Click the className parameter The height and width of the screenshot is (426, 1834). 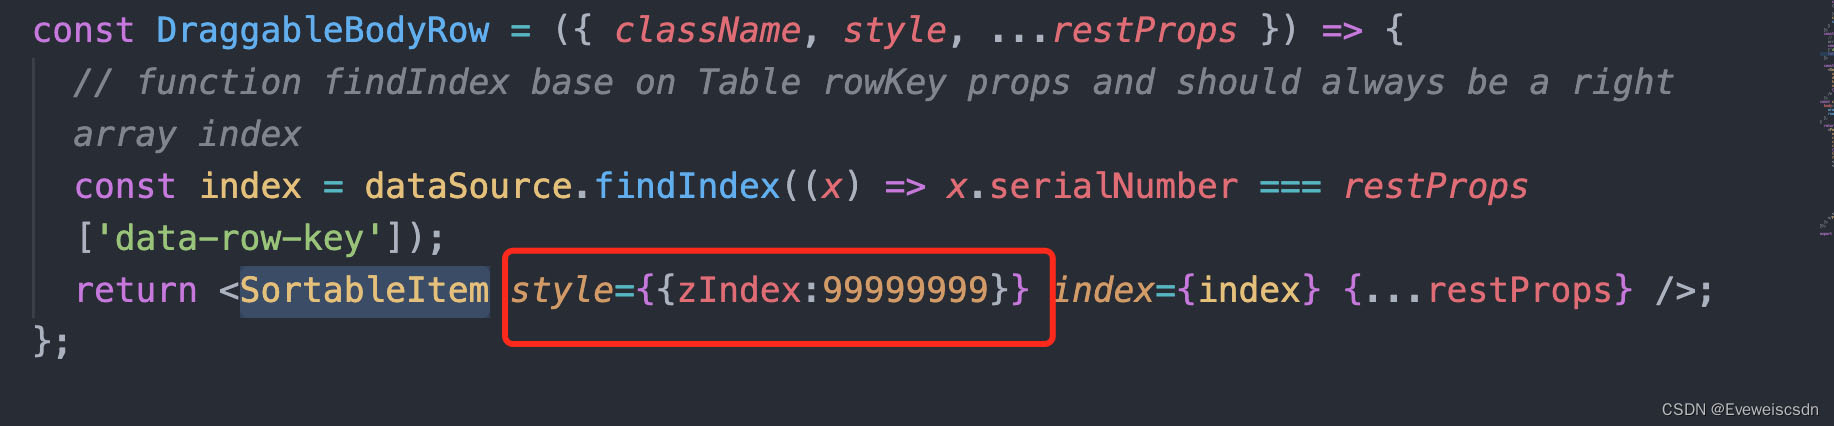707,31
